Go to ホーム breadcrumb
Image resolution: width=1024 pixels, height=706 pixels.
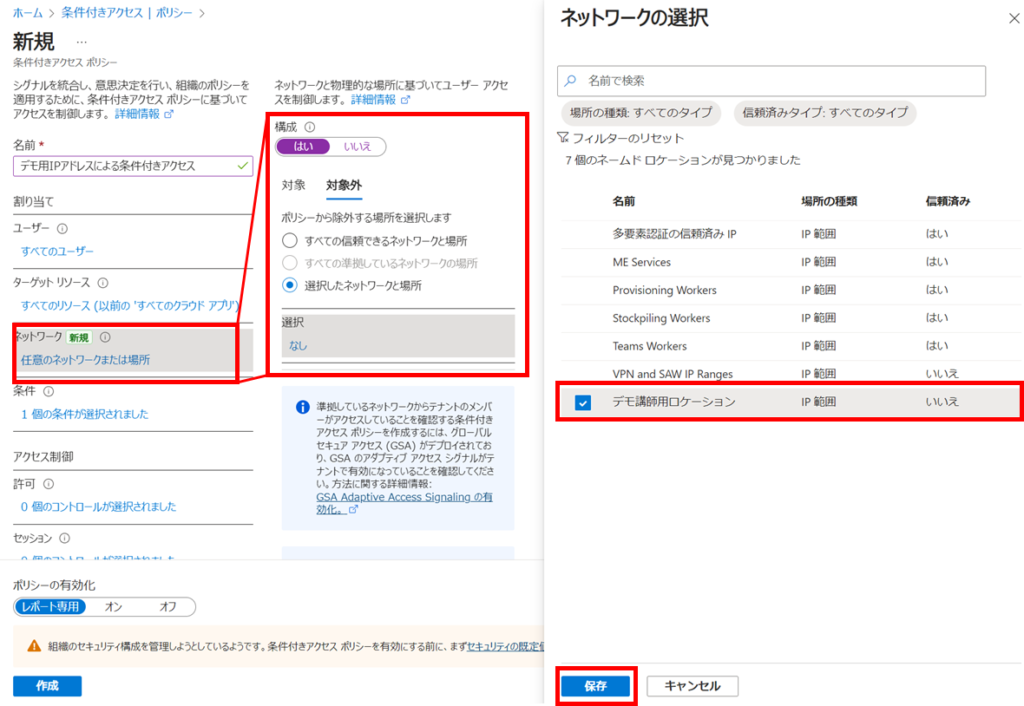[28, 12]
